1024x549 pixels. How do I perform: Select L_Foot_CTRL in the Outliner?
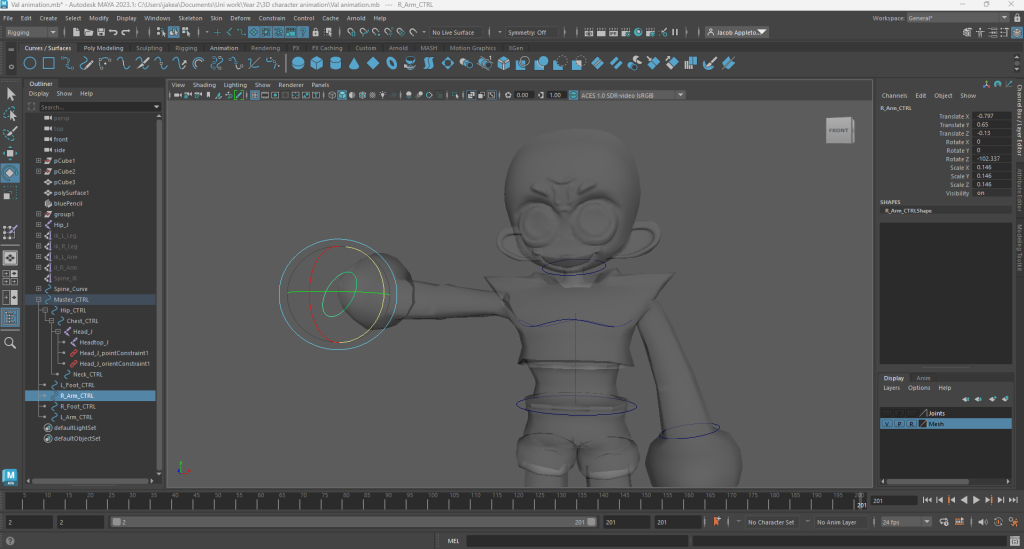77,385
